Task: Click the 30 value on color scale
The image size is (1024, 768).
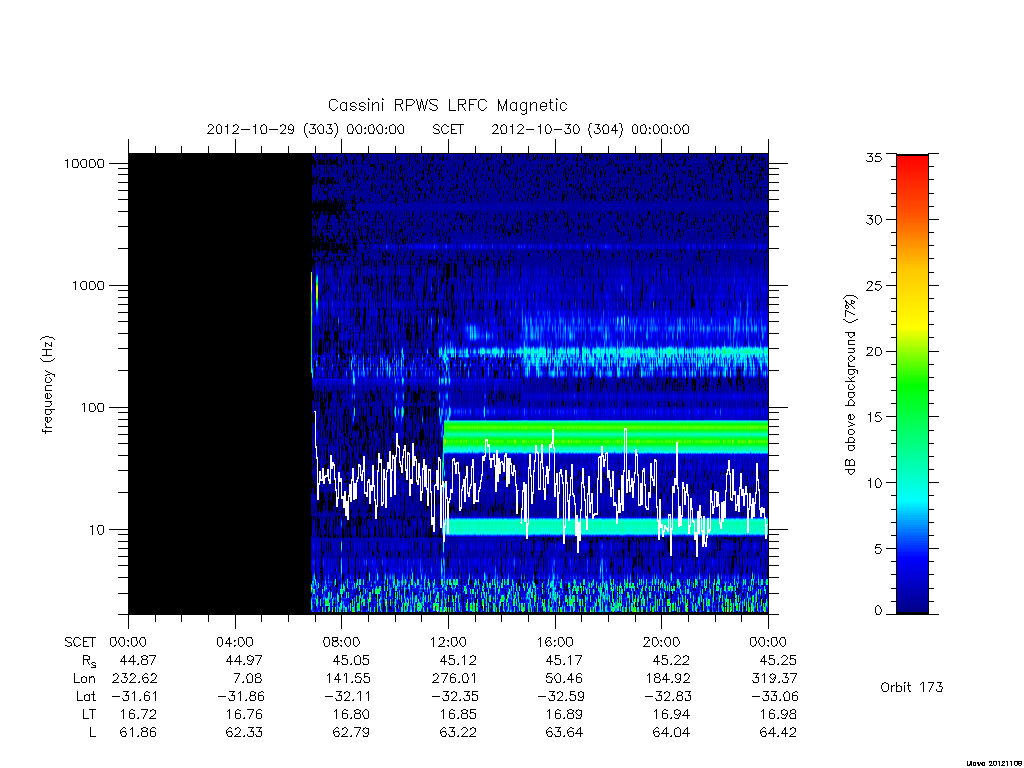Action: (873, 220)
